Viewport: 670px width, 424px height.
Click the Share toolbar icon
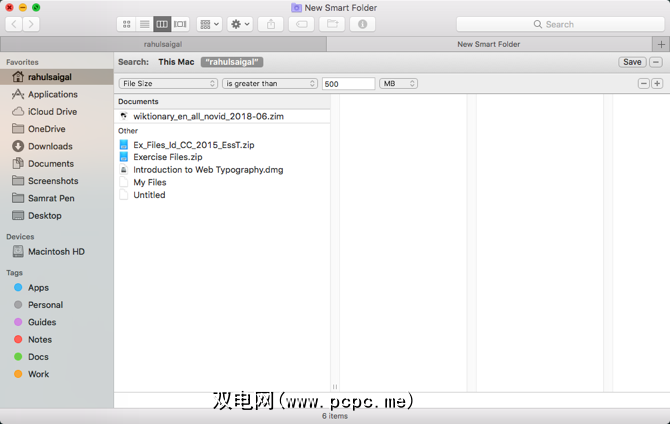pos(270,24)
